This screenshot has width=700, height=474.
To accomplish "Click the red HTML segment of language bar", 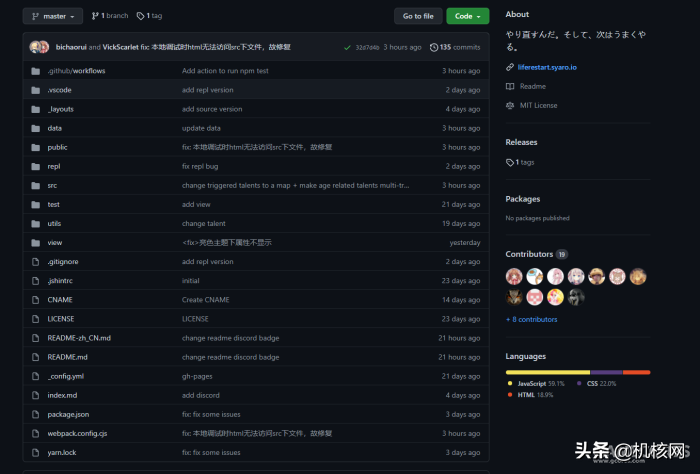I will coord(637,372).
